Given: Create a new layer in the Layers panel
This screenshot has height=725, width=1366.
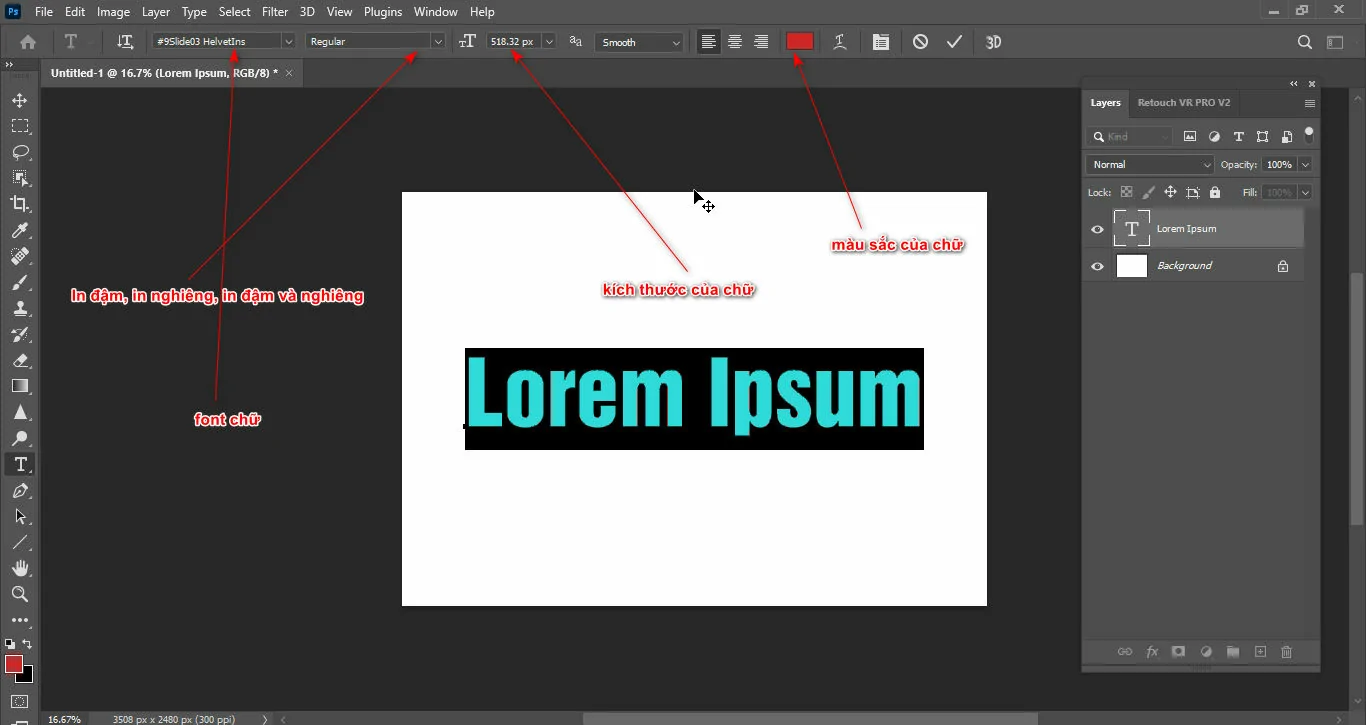Looking at the screenshot, I should (x=1260, y=651).
